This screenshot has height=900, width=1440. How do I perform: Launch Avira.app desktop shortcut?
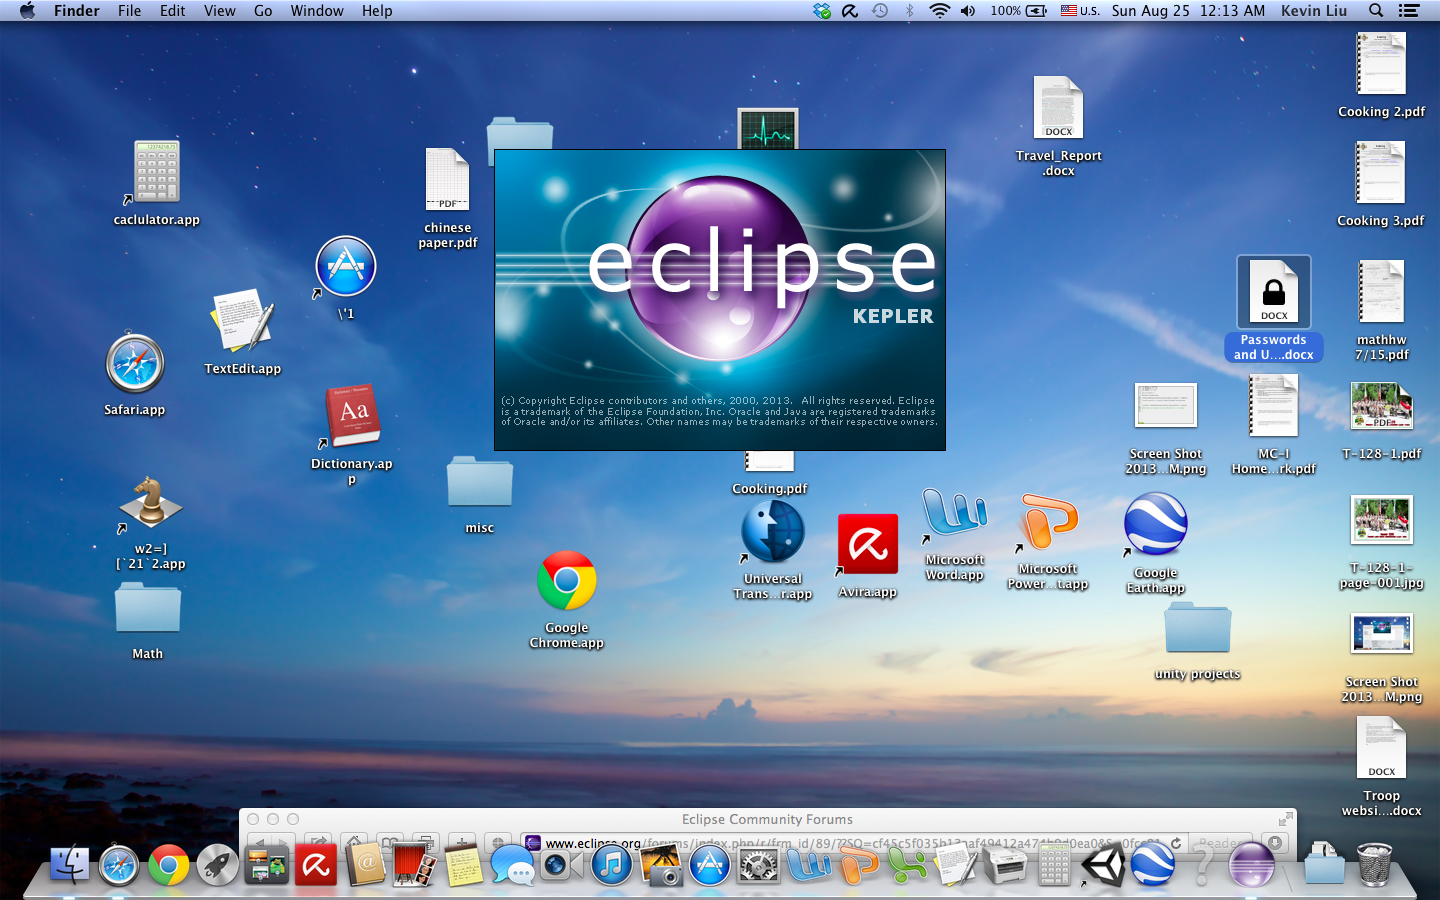868,545
